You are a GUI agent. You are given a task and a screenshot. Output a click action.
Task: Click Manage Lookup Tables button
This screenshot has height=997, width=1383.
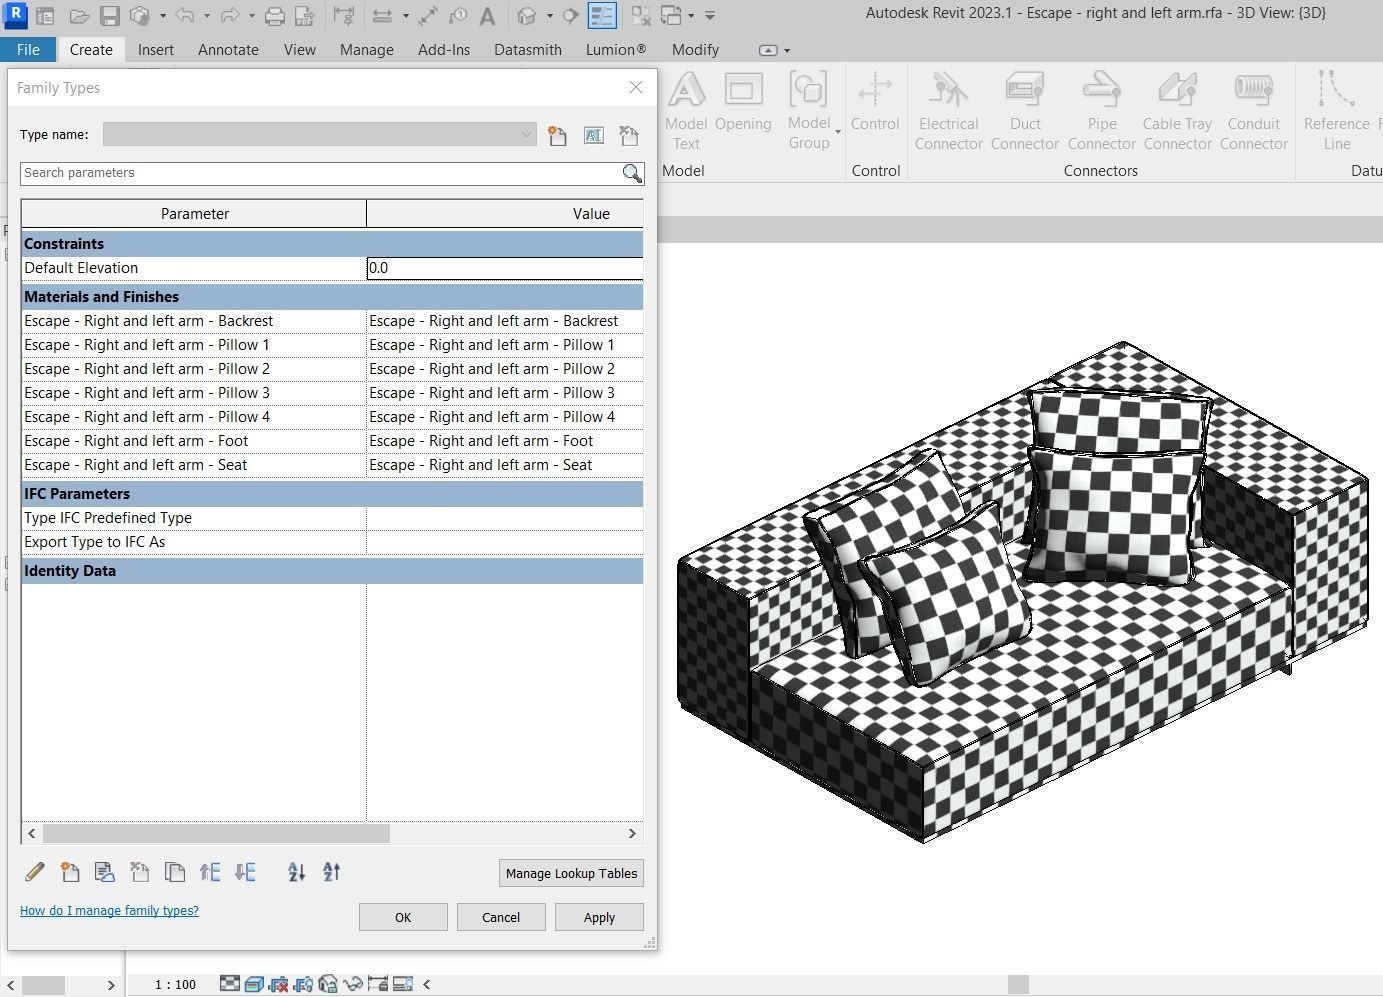571,873
